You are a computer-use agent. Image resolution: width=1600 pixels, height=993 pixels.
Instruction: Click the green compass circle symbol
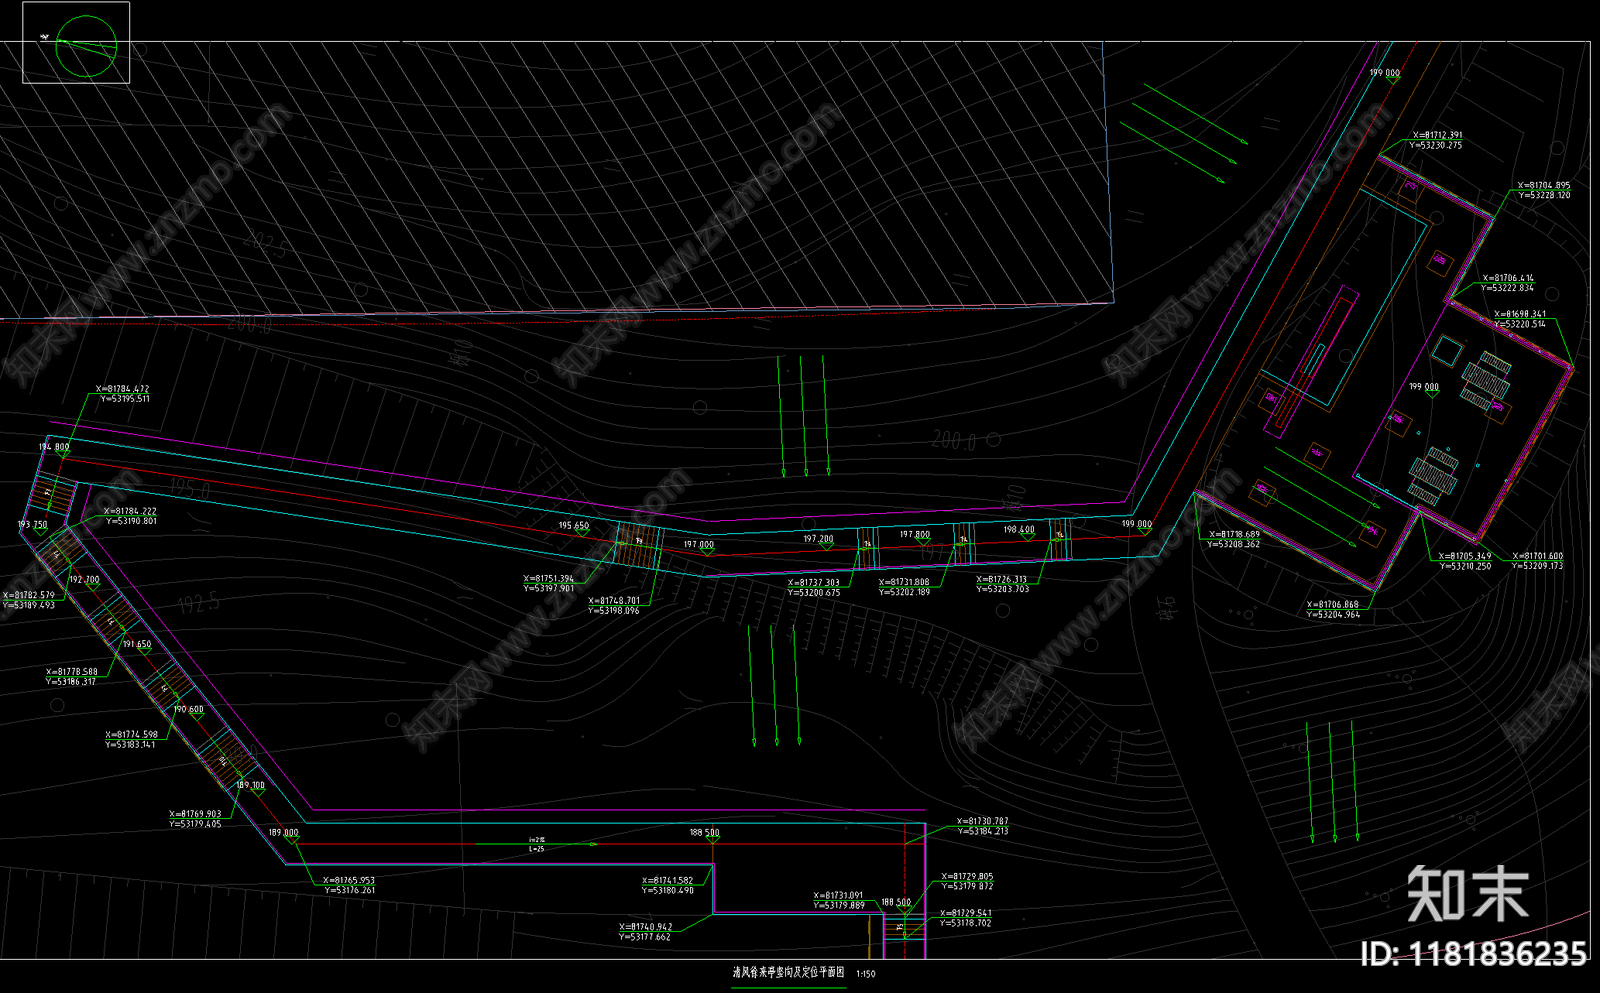click(x=86, y=46)
